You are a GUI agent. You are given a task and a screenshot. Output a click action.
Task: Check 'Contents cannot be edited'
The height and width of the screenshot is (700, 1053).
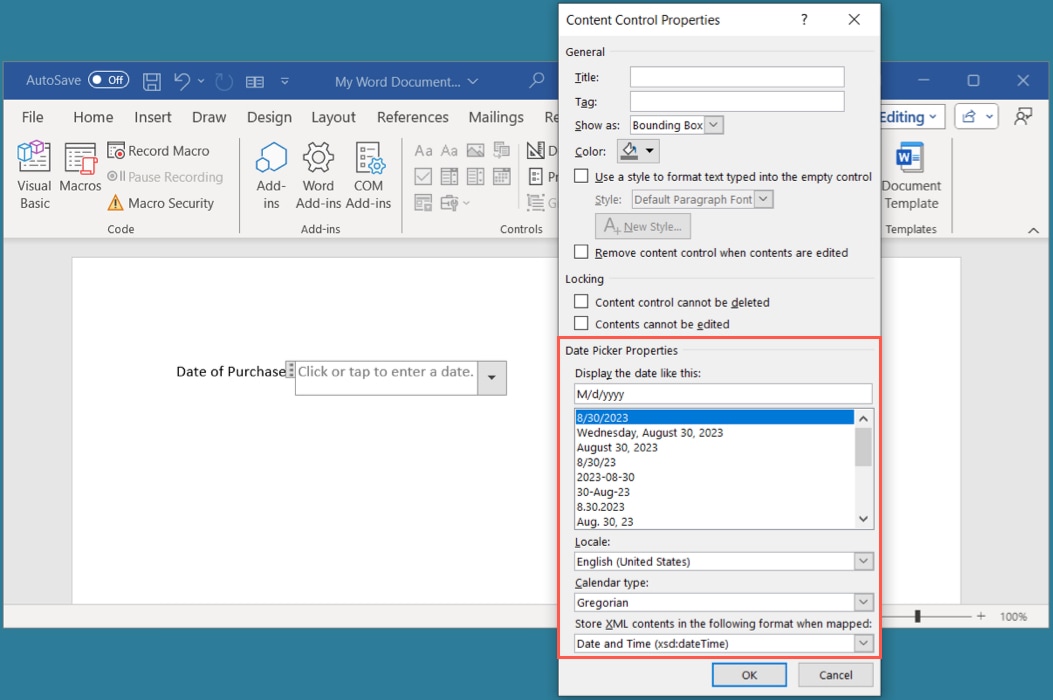pos(581,323)
